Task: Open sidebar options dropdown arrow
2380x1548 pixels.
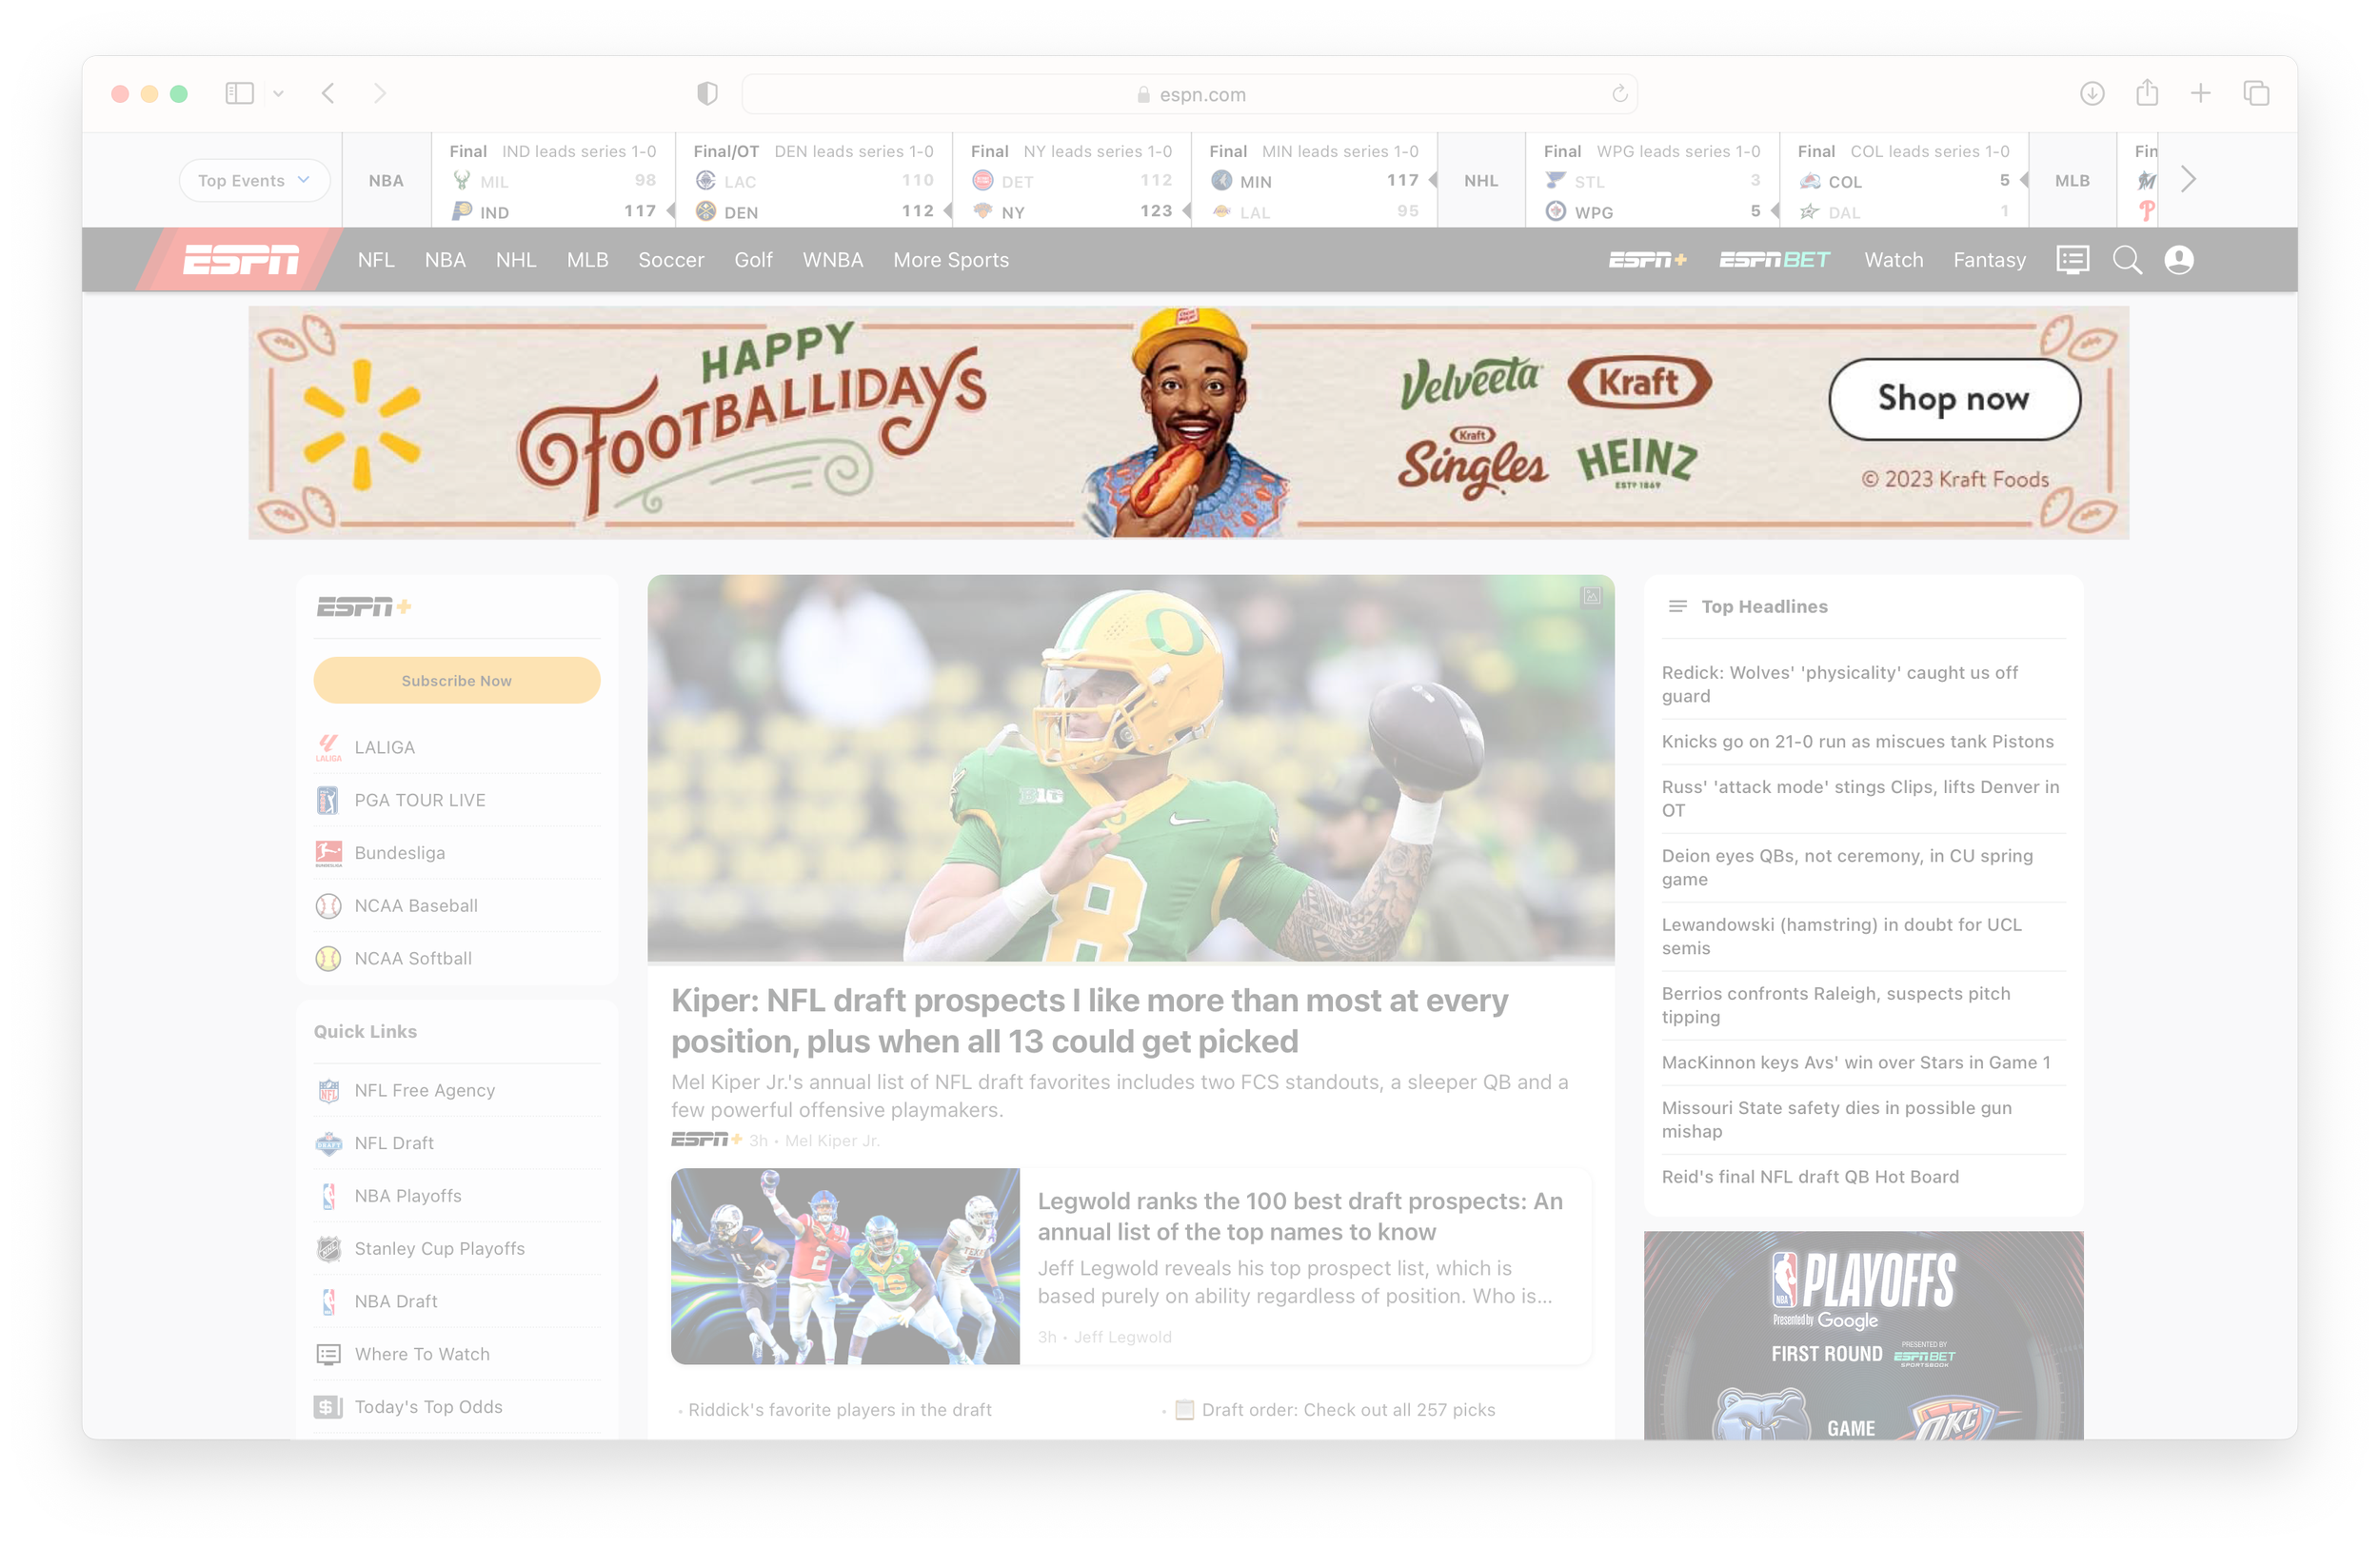Action: [279, 94]
